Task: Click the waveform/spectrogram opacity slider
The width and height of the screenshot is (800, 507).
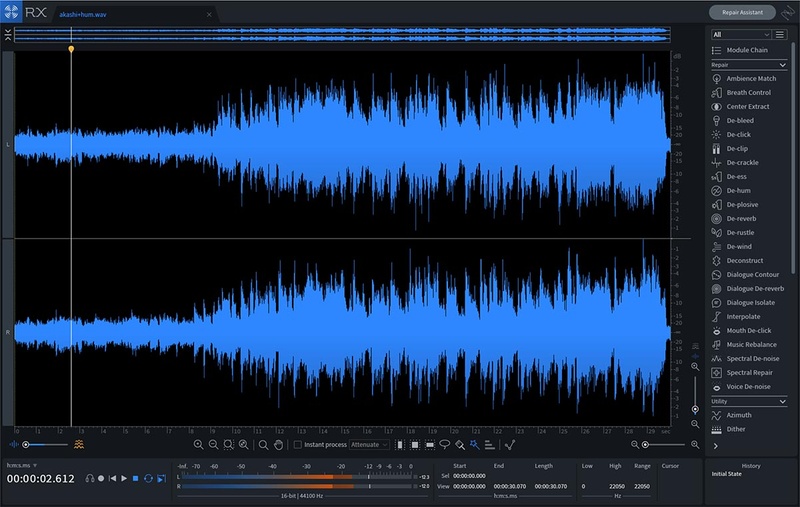Action: 40,444
